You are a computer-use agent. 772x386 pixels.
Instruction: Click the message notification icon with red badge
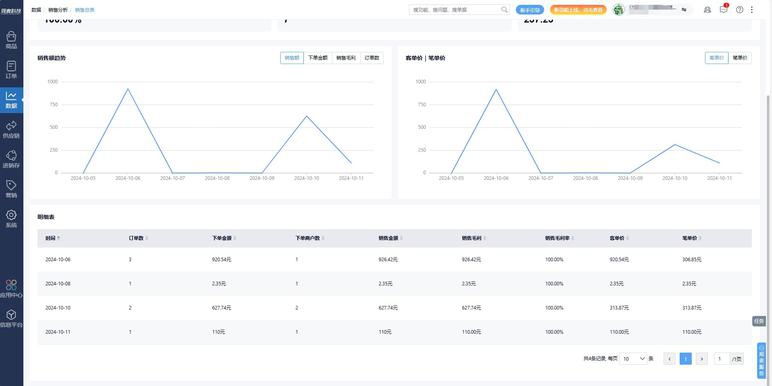723,9
